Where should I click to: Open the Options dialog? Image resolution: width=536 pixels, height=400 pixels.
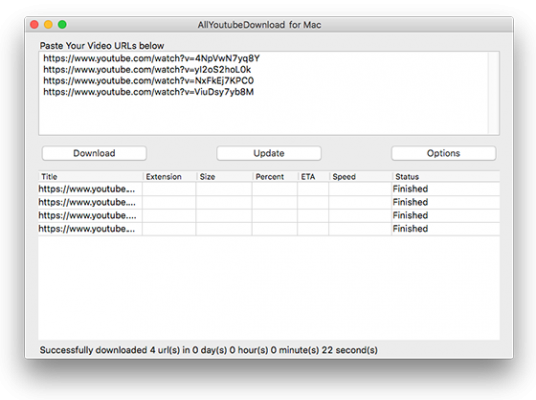(443, 153)
